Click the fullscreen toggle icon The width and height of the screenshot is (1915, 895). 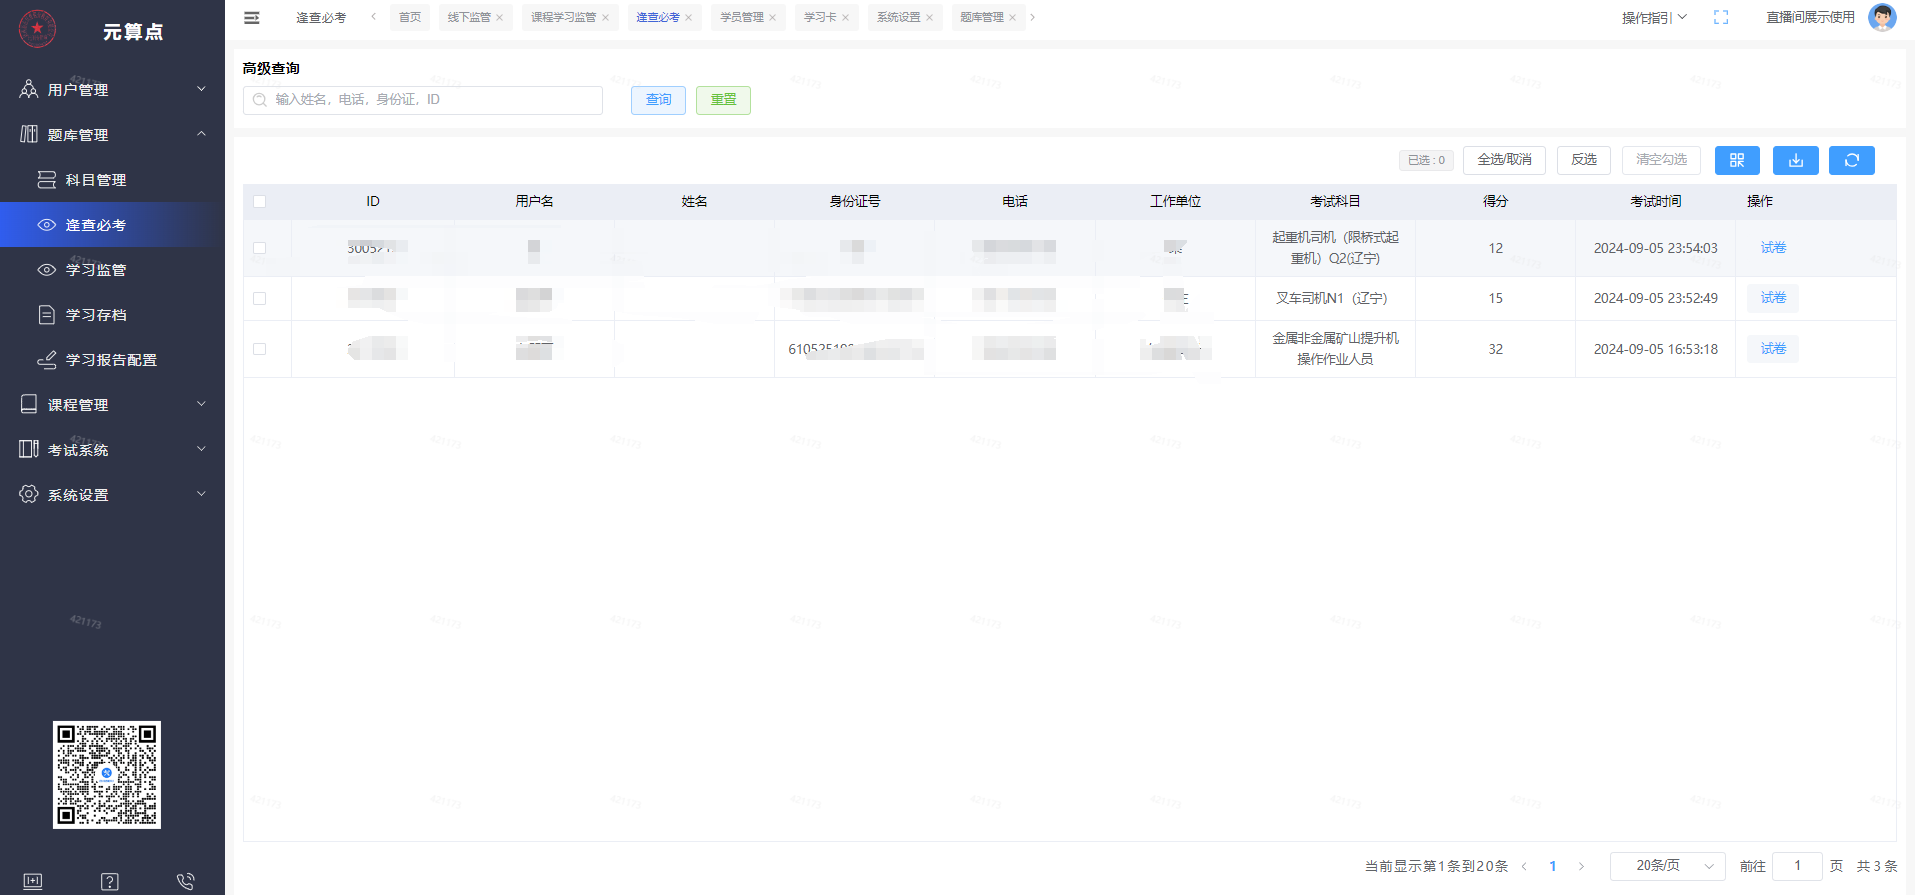tap(1721, 17)
